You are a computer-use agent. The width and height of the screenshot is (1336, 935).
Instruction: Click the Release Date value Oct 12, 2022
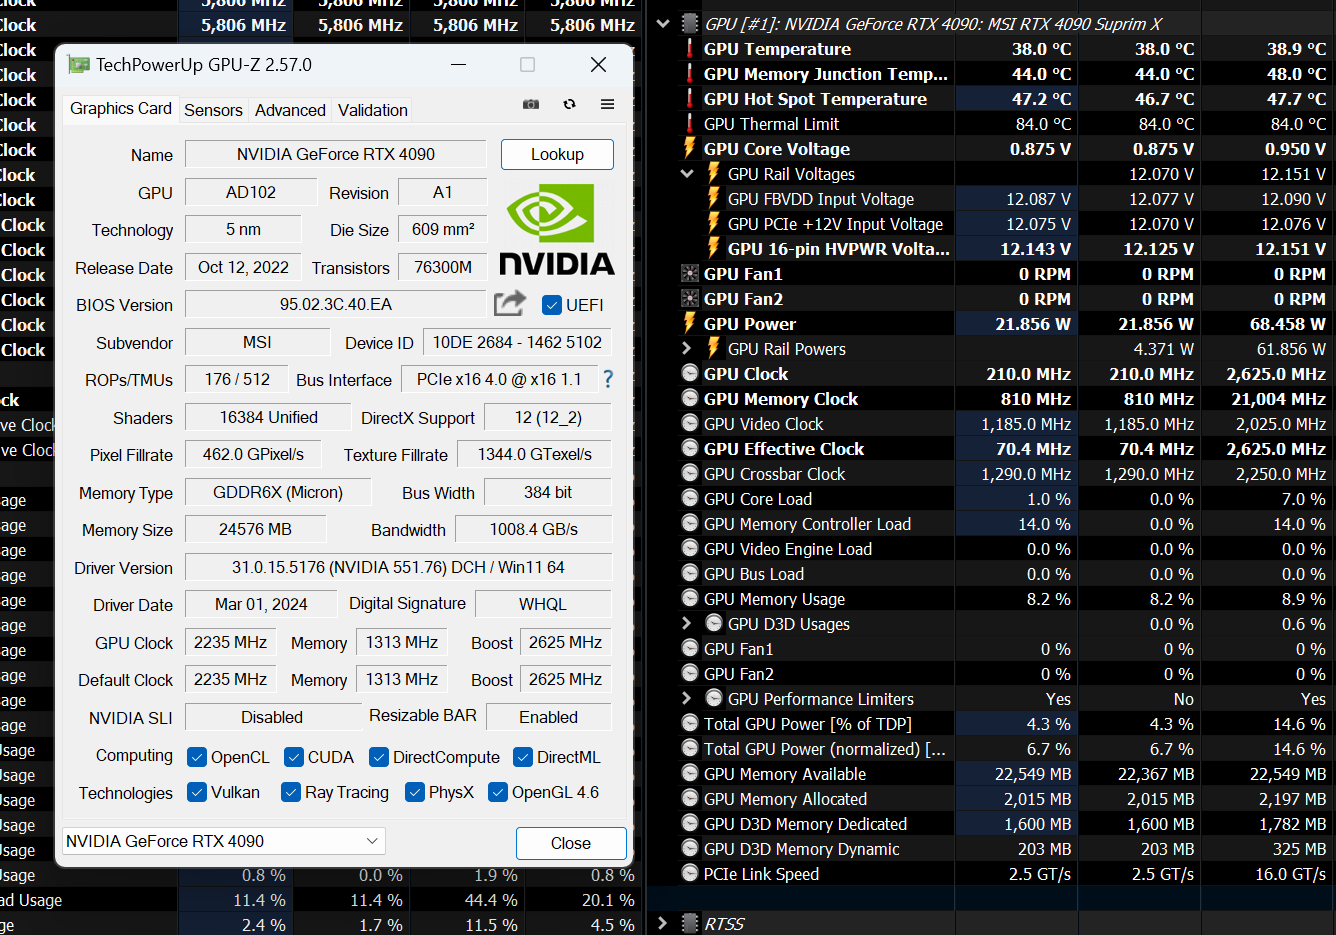click(244, 267)
